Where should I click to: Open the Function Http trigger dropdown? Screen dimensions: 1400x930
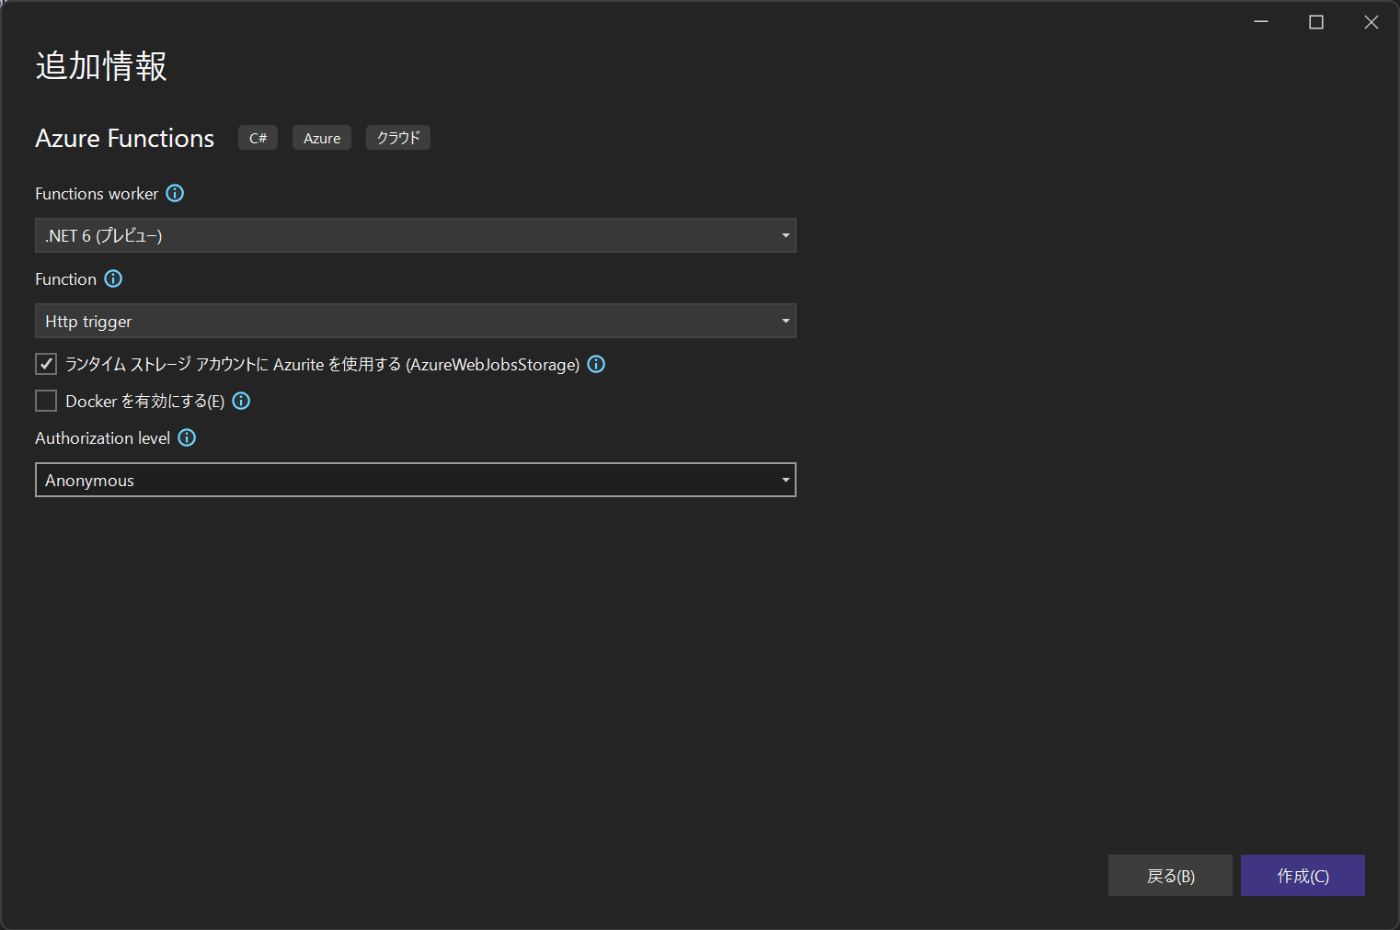[x=415, y=321]
